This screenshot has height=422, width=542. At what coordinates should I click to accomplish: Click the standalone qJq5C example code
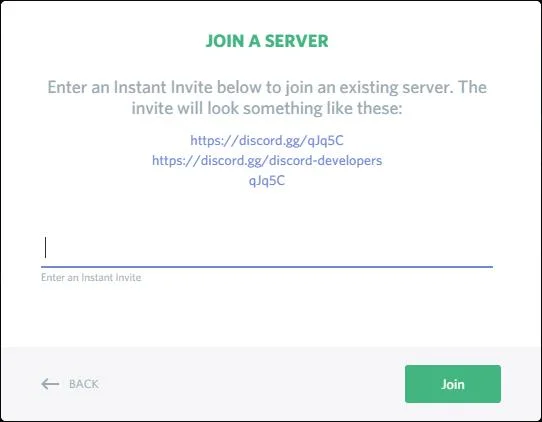[x=267, y=181]
